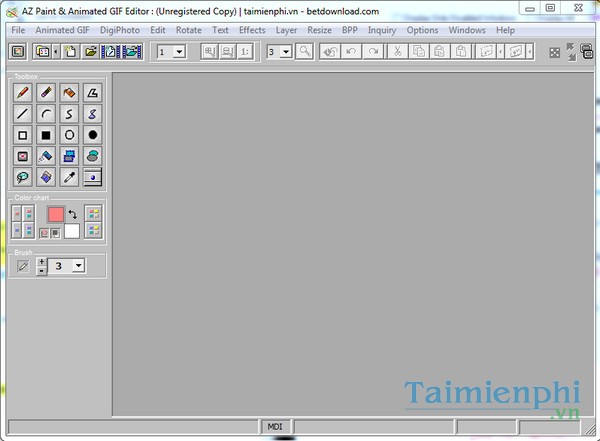Click the upper multi-color palette button
This screenshot has height=441, width=600.
pos(94,214)
